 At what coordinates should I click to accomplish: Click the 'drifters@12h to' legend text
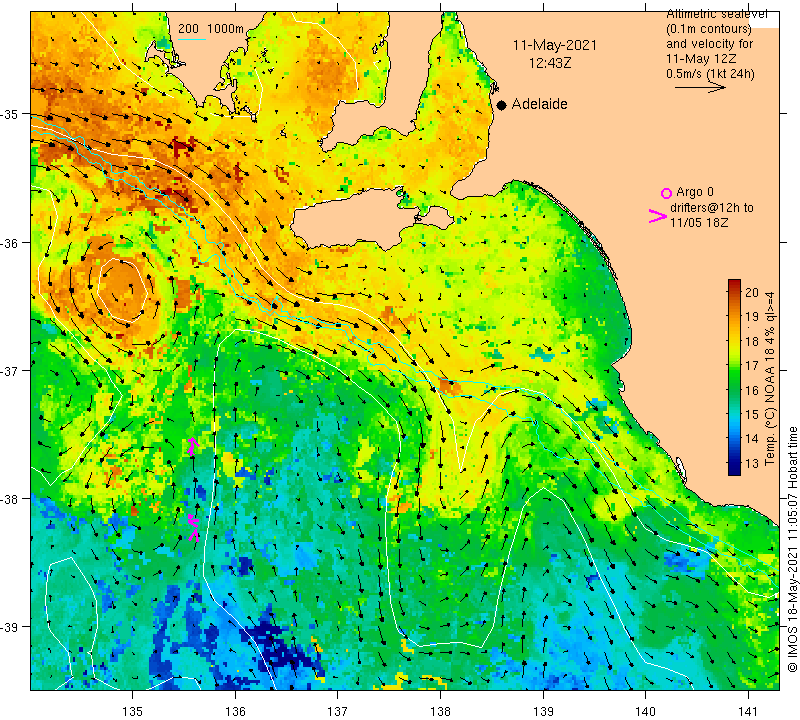coord(711,208)
